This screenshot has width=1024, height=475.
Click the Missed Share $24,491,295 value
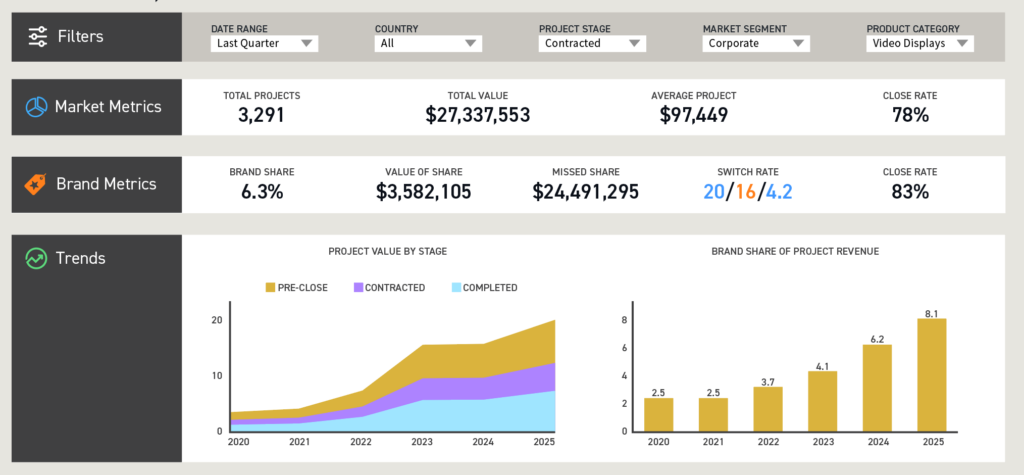tap(585, 191)
